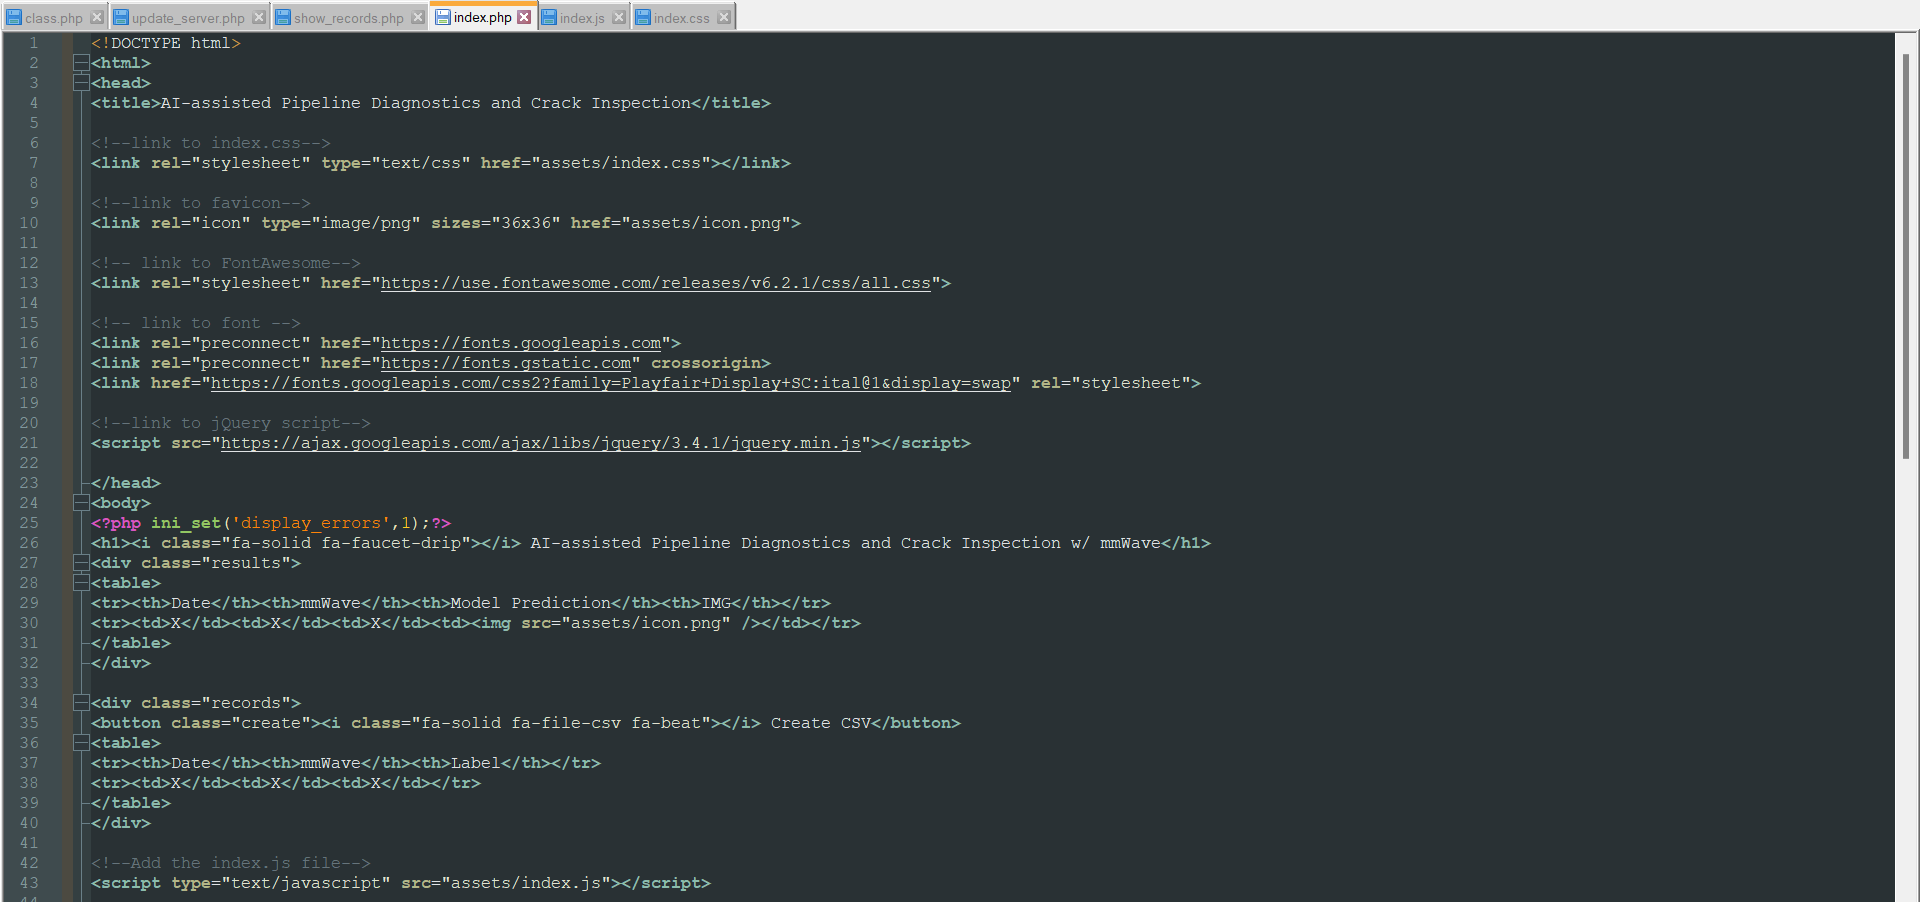
Task: Switch to the index.css tab
Action: point(681,16)
